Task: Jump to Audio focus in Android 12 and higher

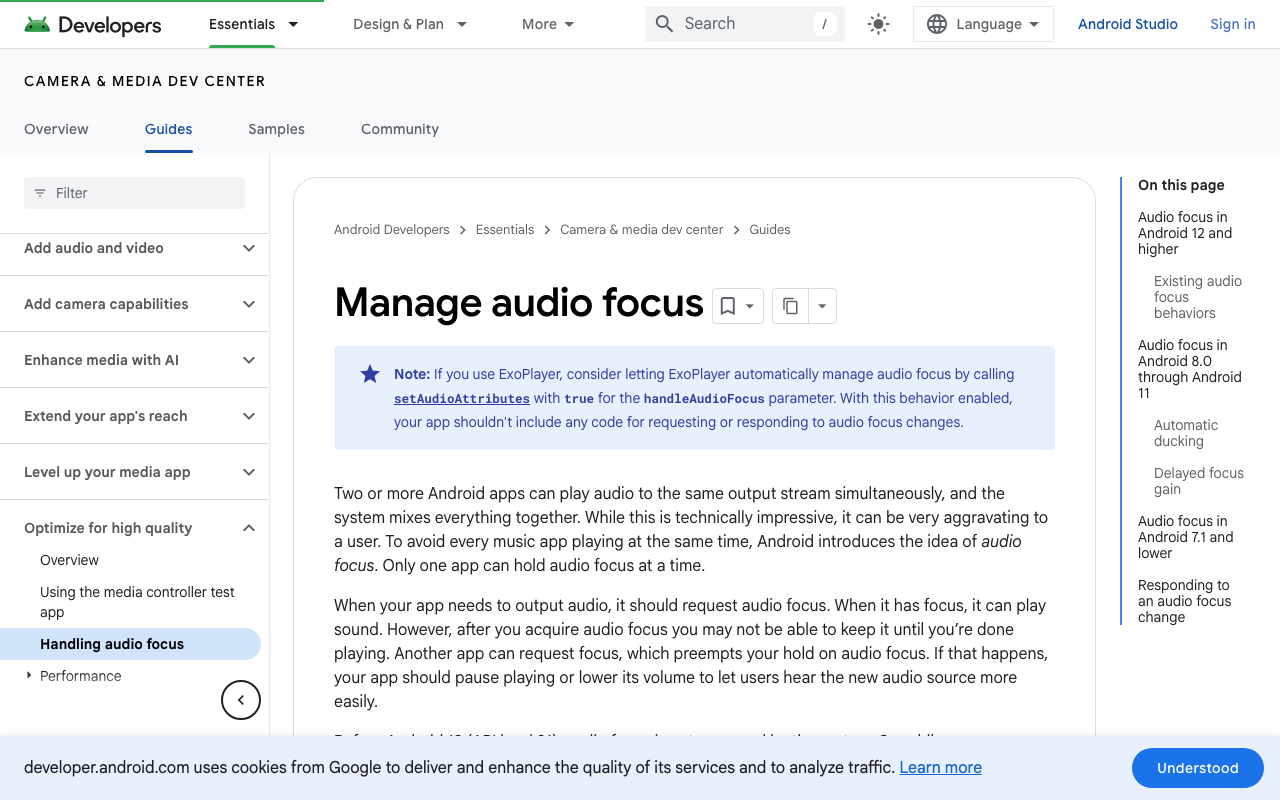Action: pyautogui.click(x=1185, y=233)
